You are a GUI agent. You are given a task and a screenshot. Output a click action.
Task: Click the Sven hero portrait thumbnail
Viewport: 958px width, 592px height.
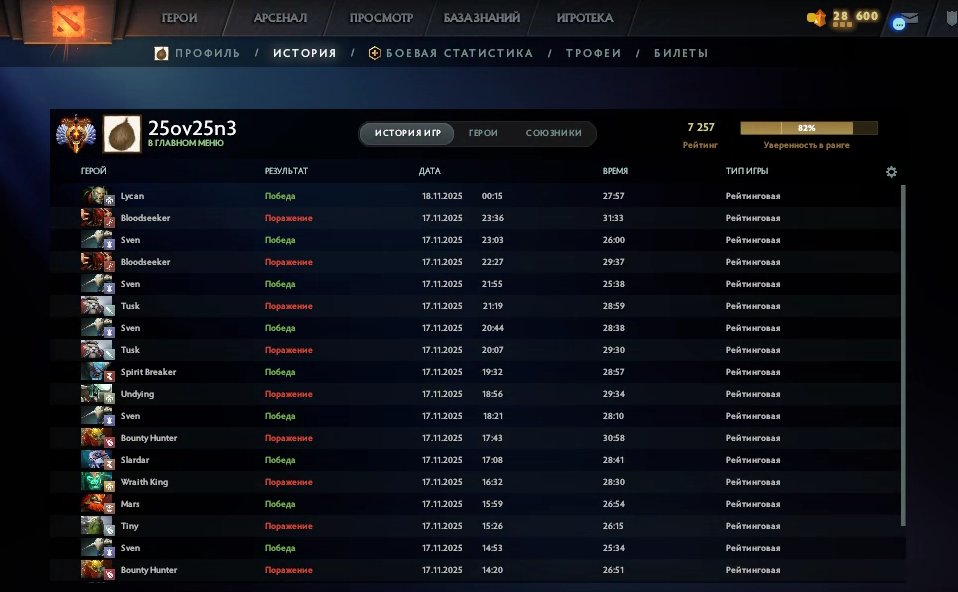point(95,240)
